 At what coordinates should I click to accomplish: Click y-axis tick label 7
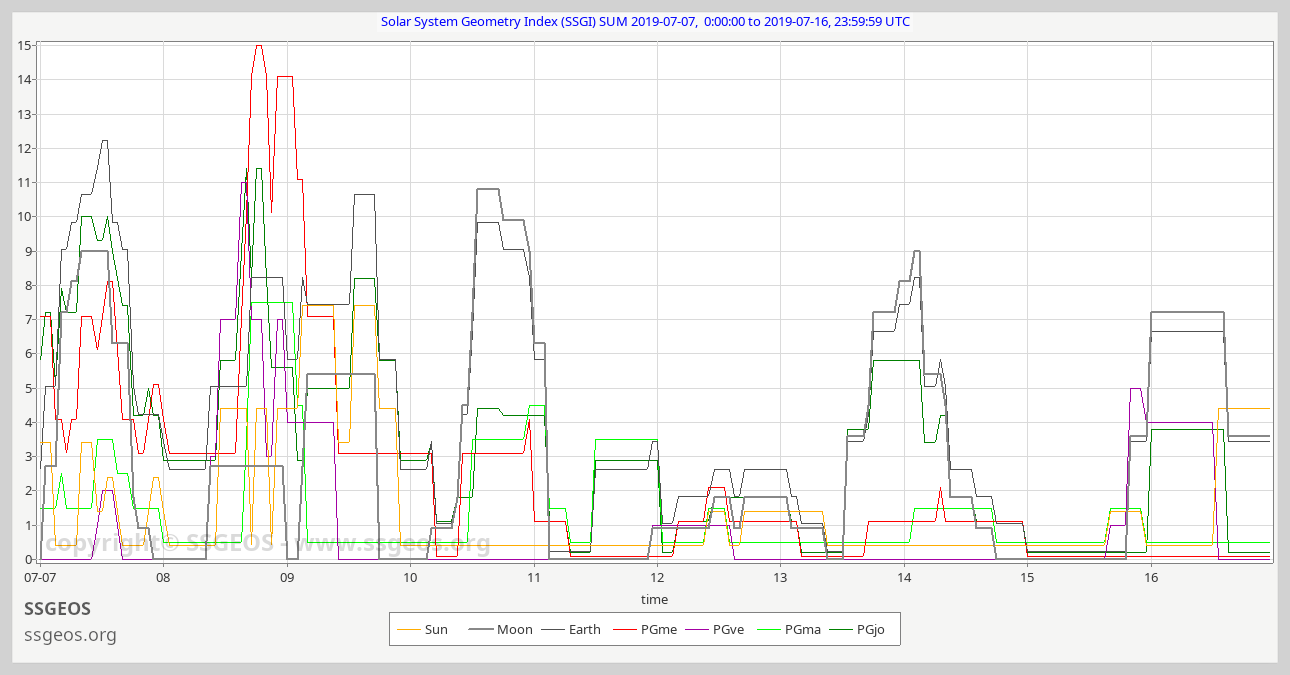click(28, 320)
